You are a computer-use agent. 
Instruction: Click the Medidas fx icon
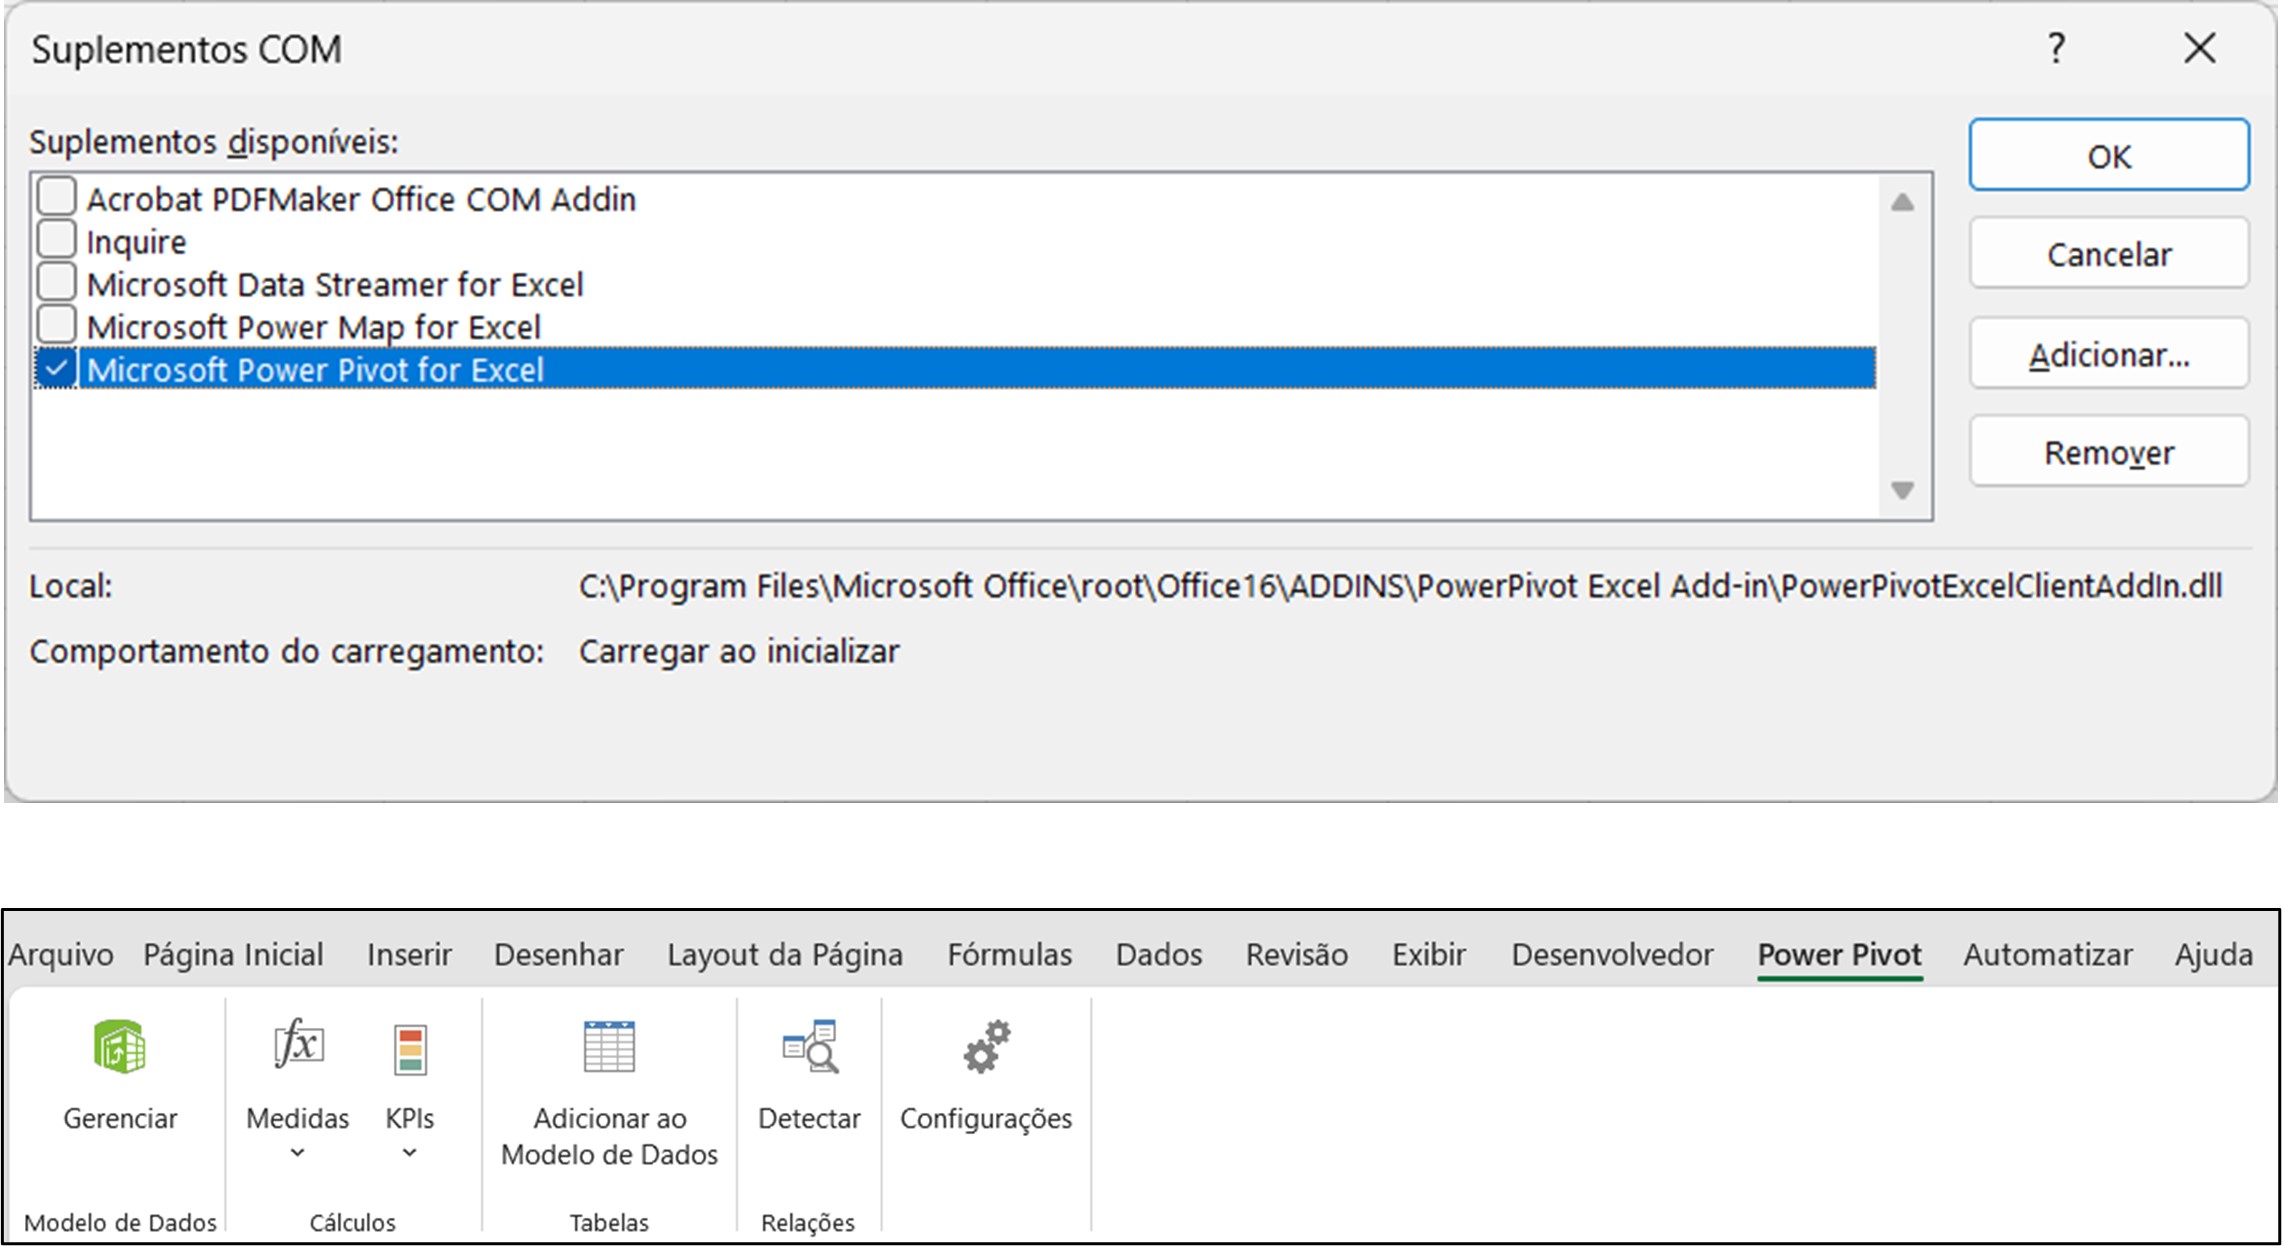click(298, 1046)
